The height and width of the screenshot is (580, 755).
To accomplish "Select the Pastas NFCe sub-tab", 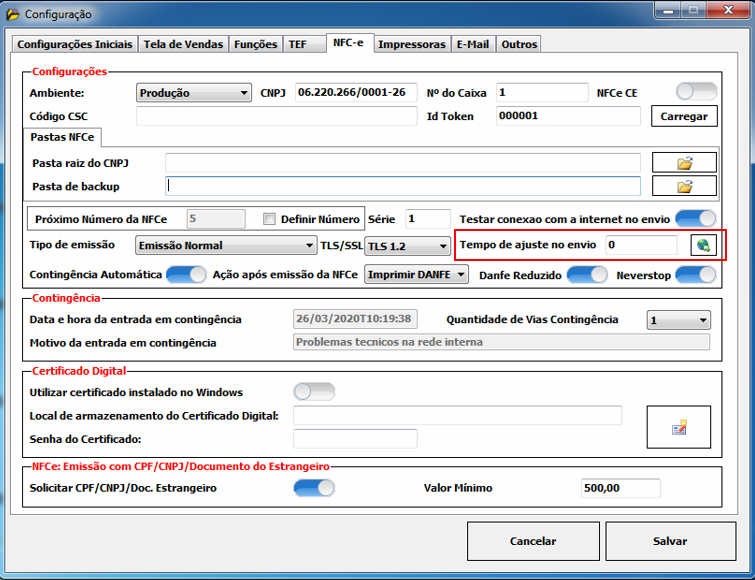I will point(62,137).
